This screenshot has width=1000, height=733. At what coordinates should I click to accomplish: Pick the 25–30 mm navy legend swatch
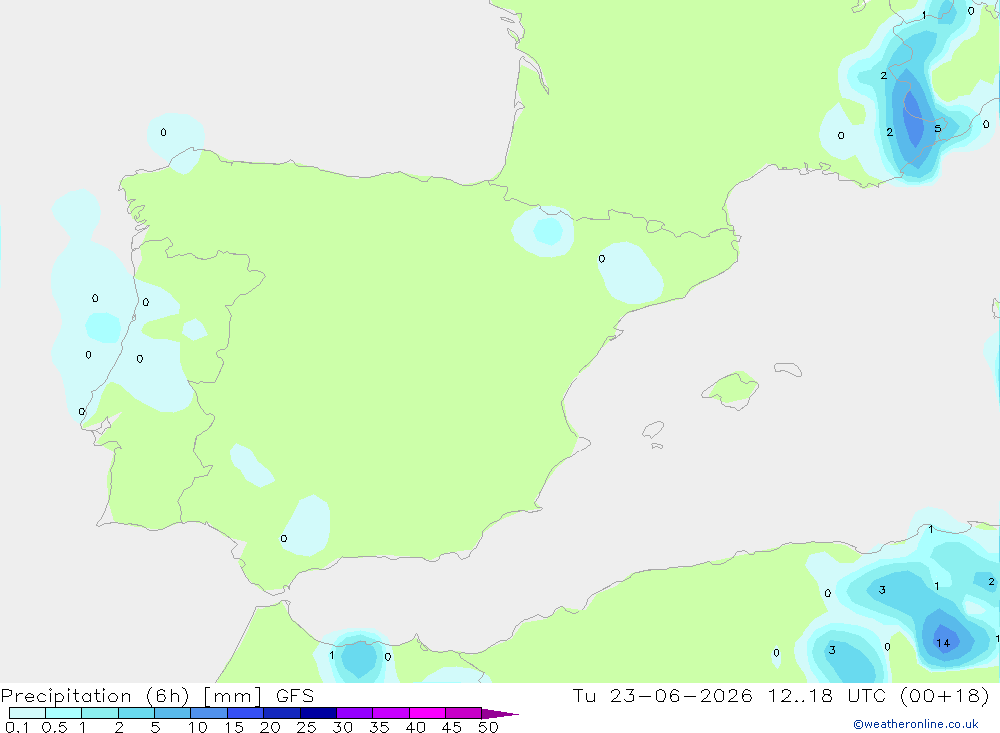[x=318, y=713]
